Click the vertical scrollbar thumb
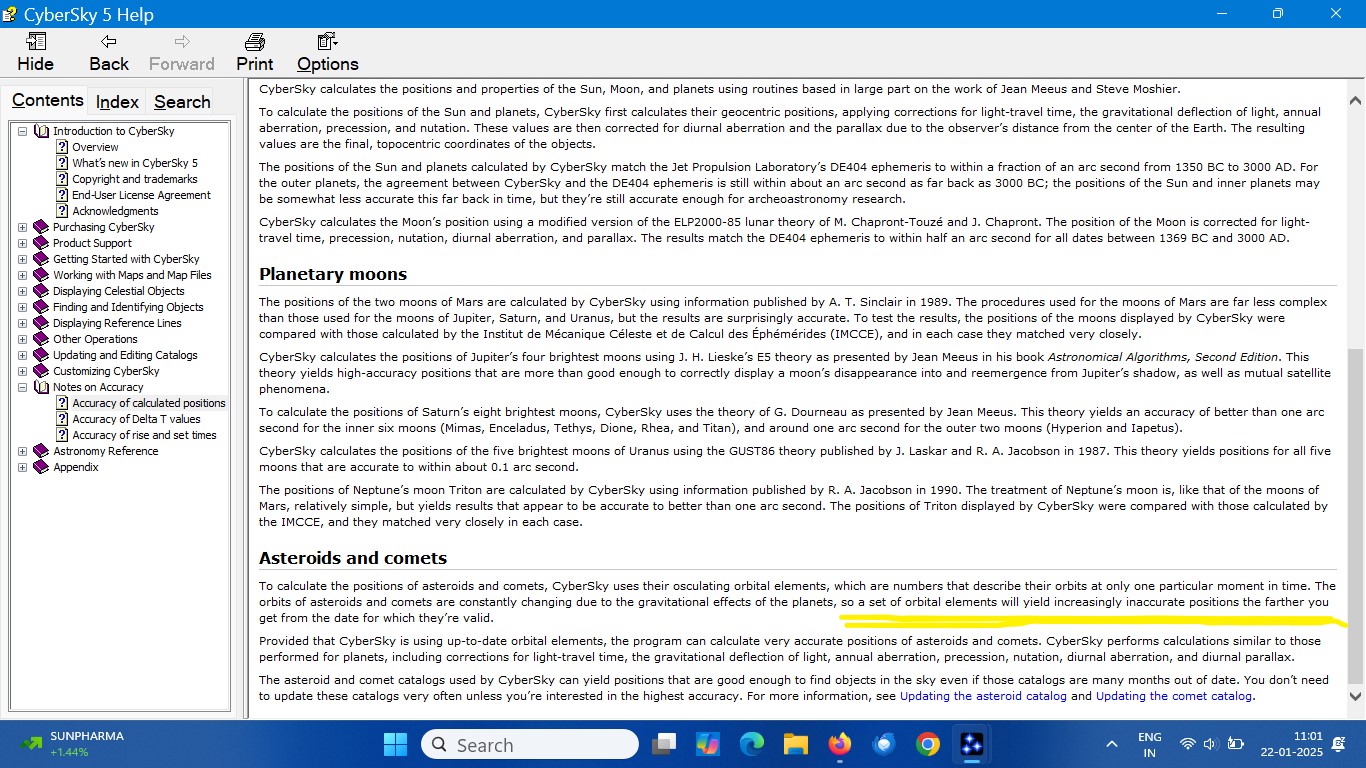This screenshot has width=1366, height=768. click(1355, 515)
